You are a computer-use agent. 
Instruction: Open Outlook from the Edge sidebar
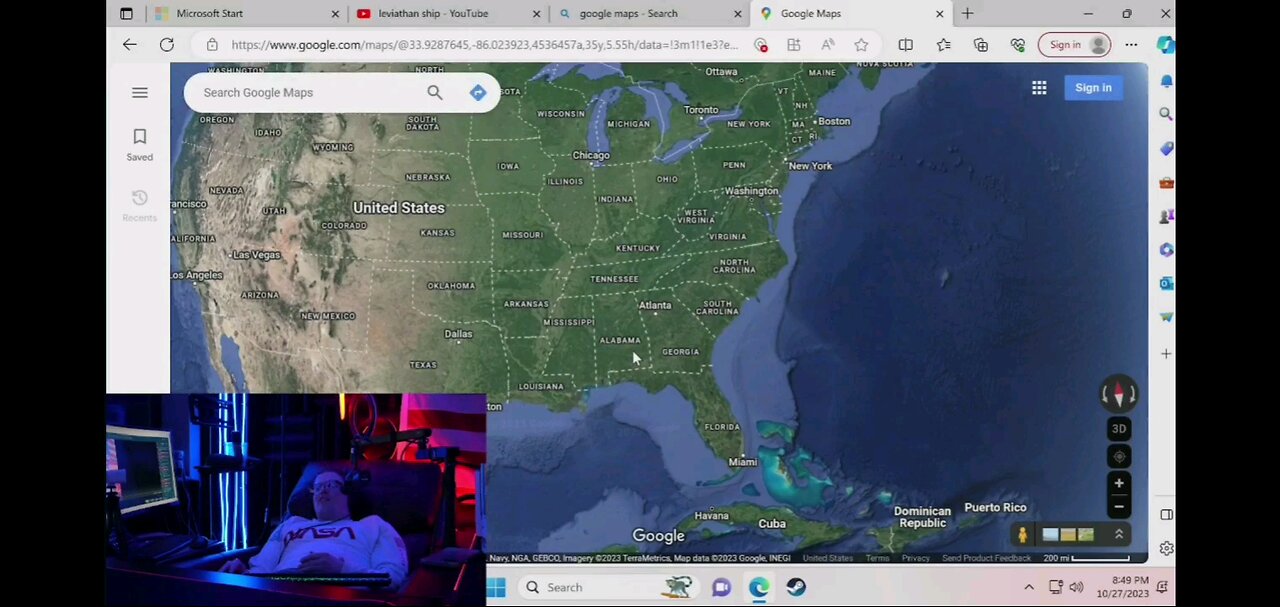[1166, 284]
